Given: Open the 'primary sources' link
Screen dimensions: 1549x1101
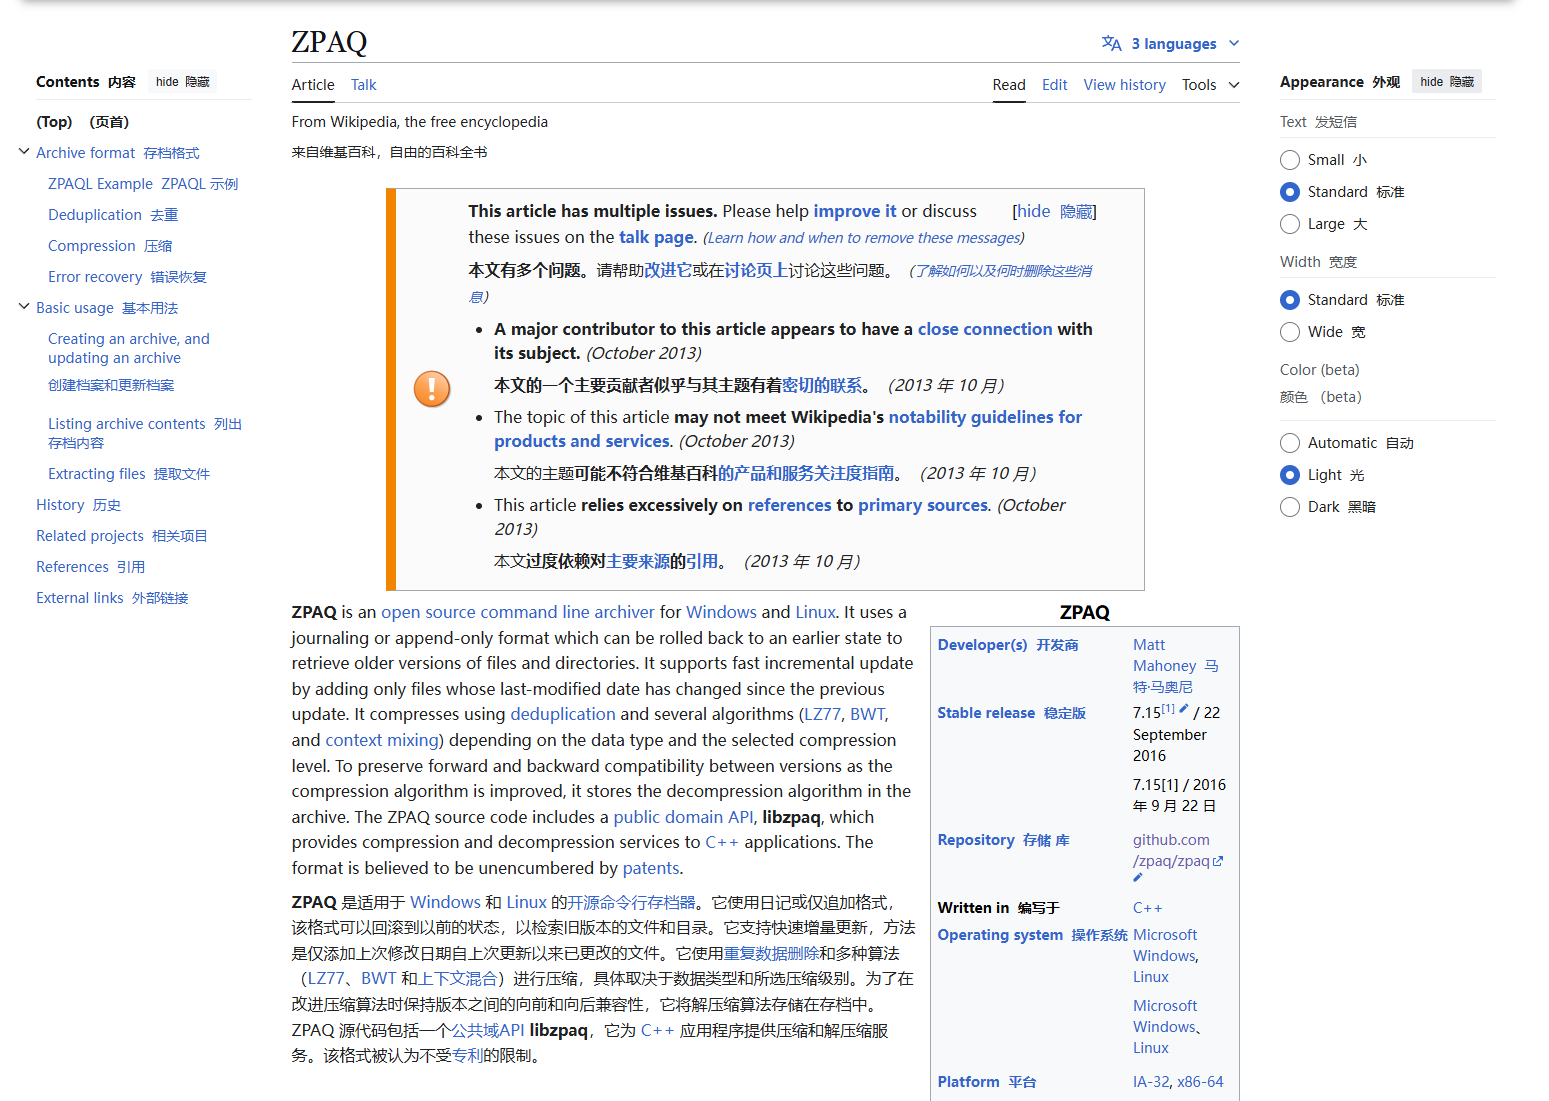Looking at the screenshot, I should click(923, 505).
